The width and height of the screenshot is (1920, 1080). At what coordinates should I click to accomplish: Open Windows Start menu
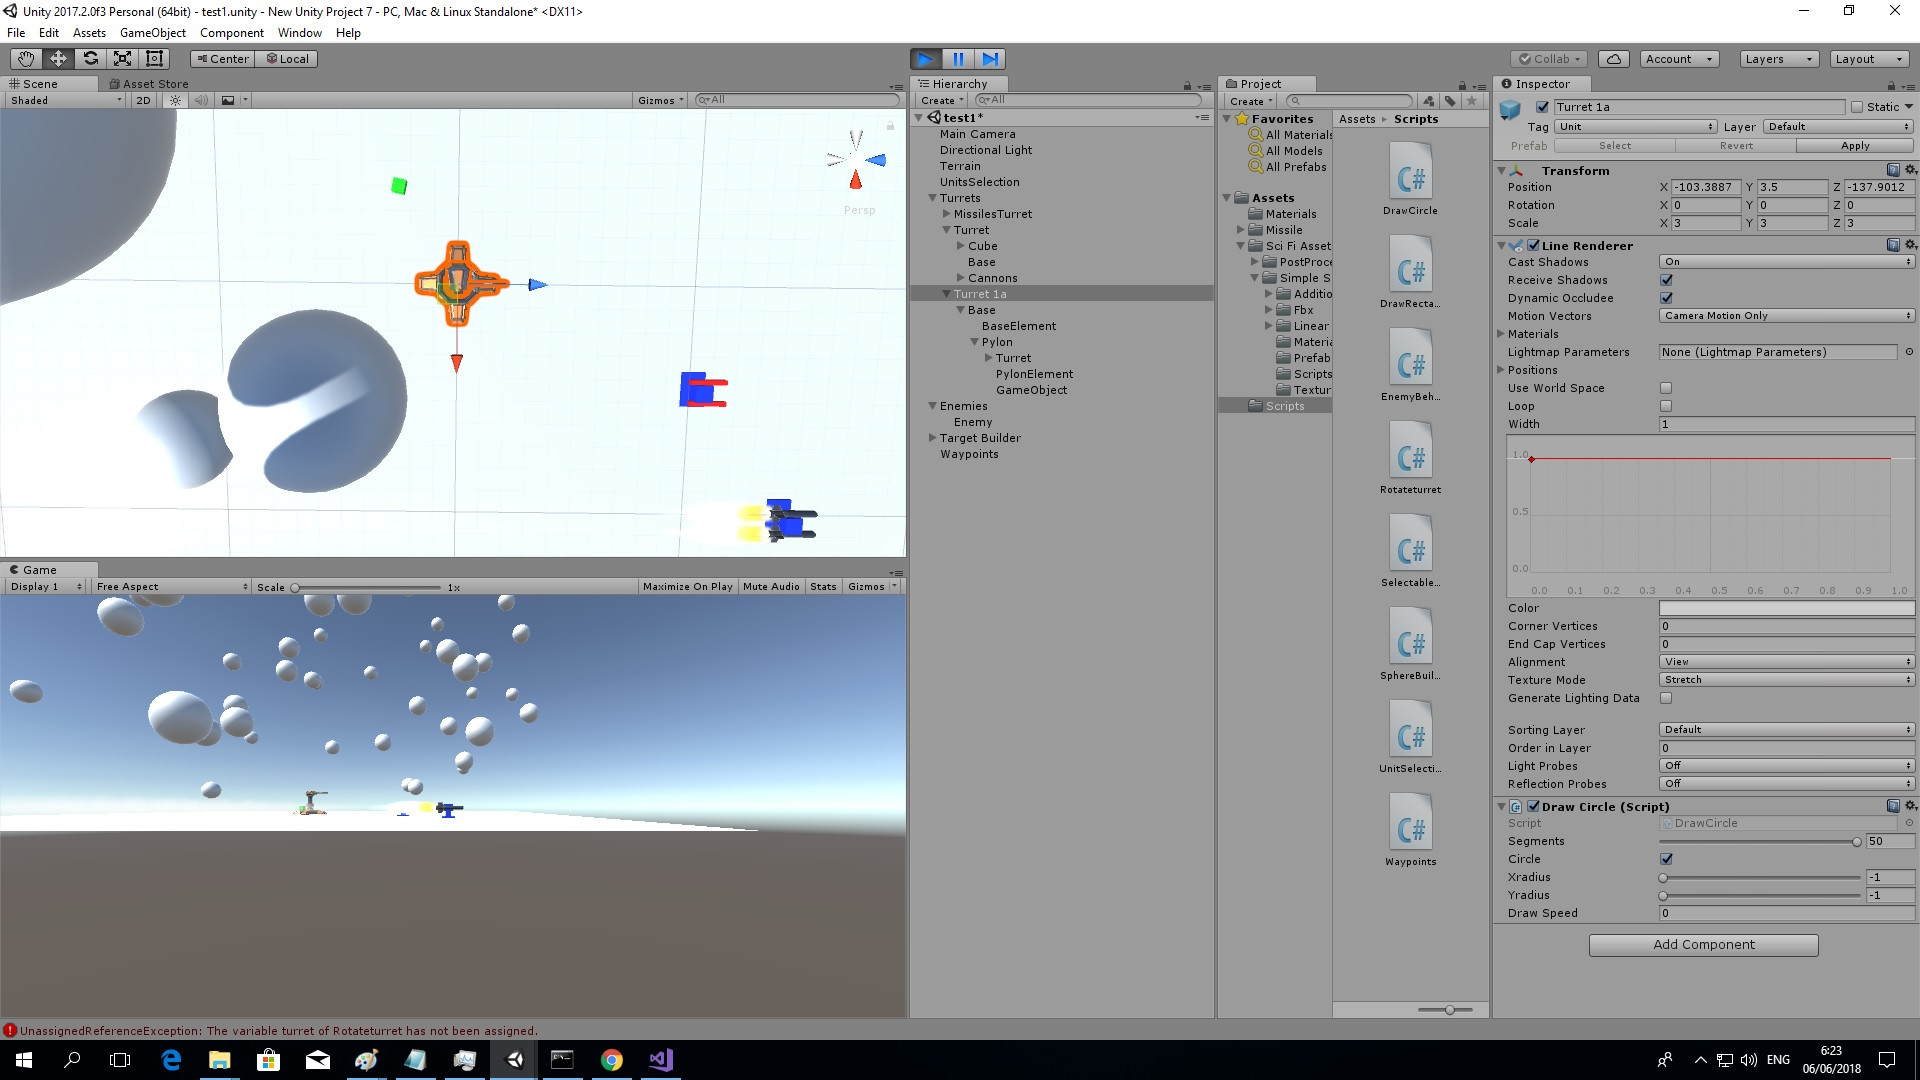point(24,1060)
